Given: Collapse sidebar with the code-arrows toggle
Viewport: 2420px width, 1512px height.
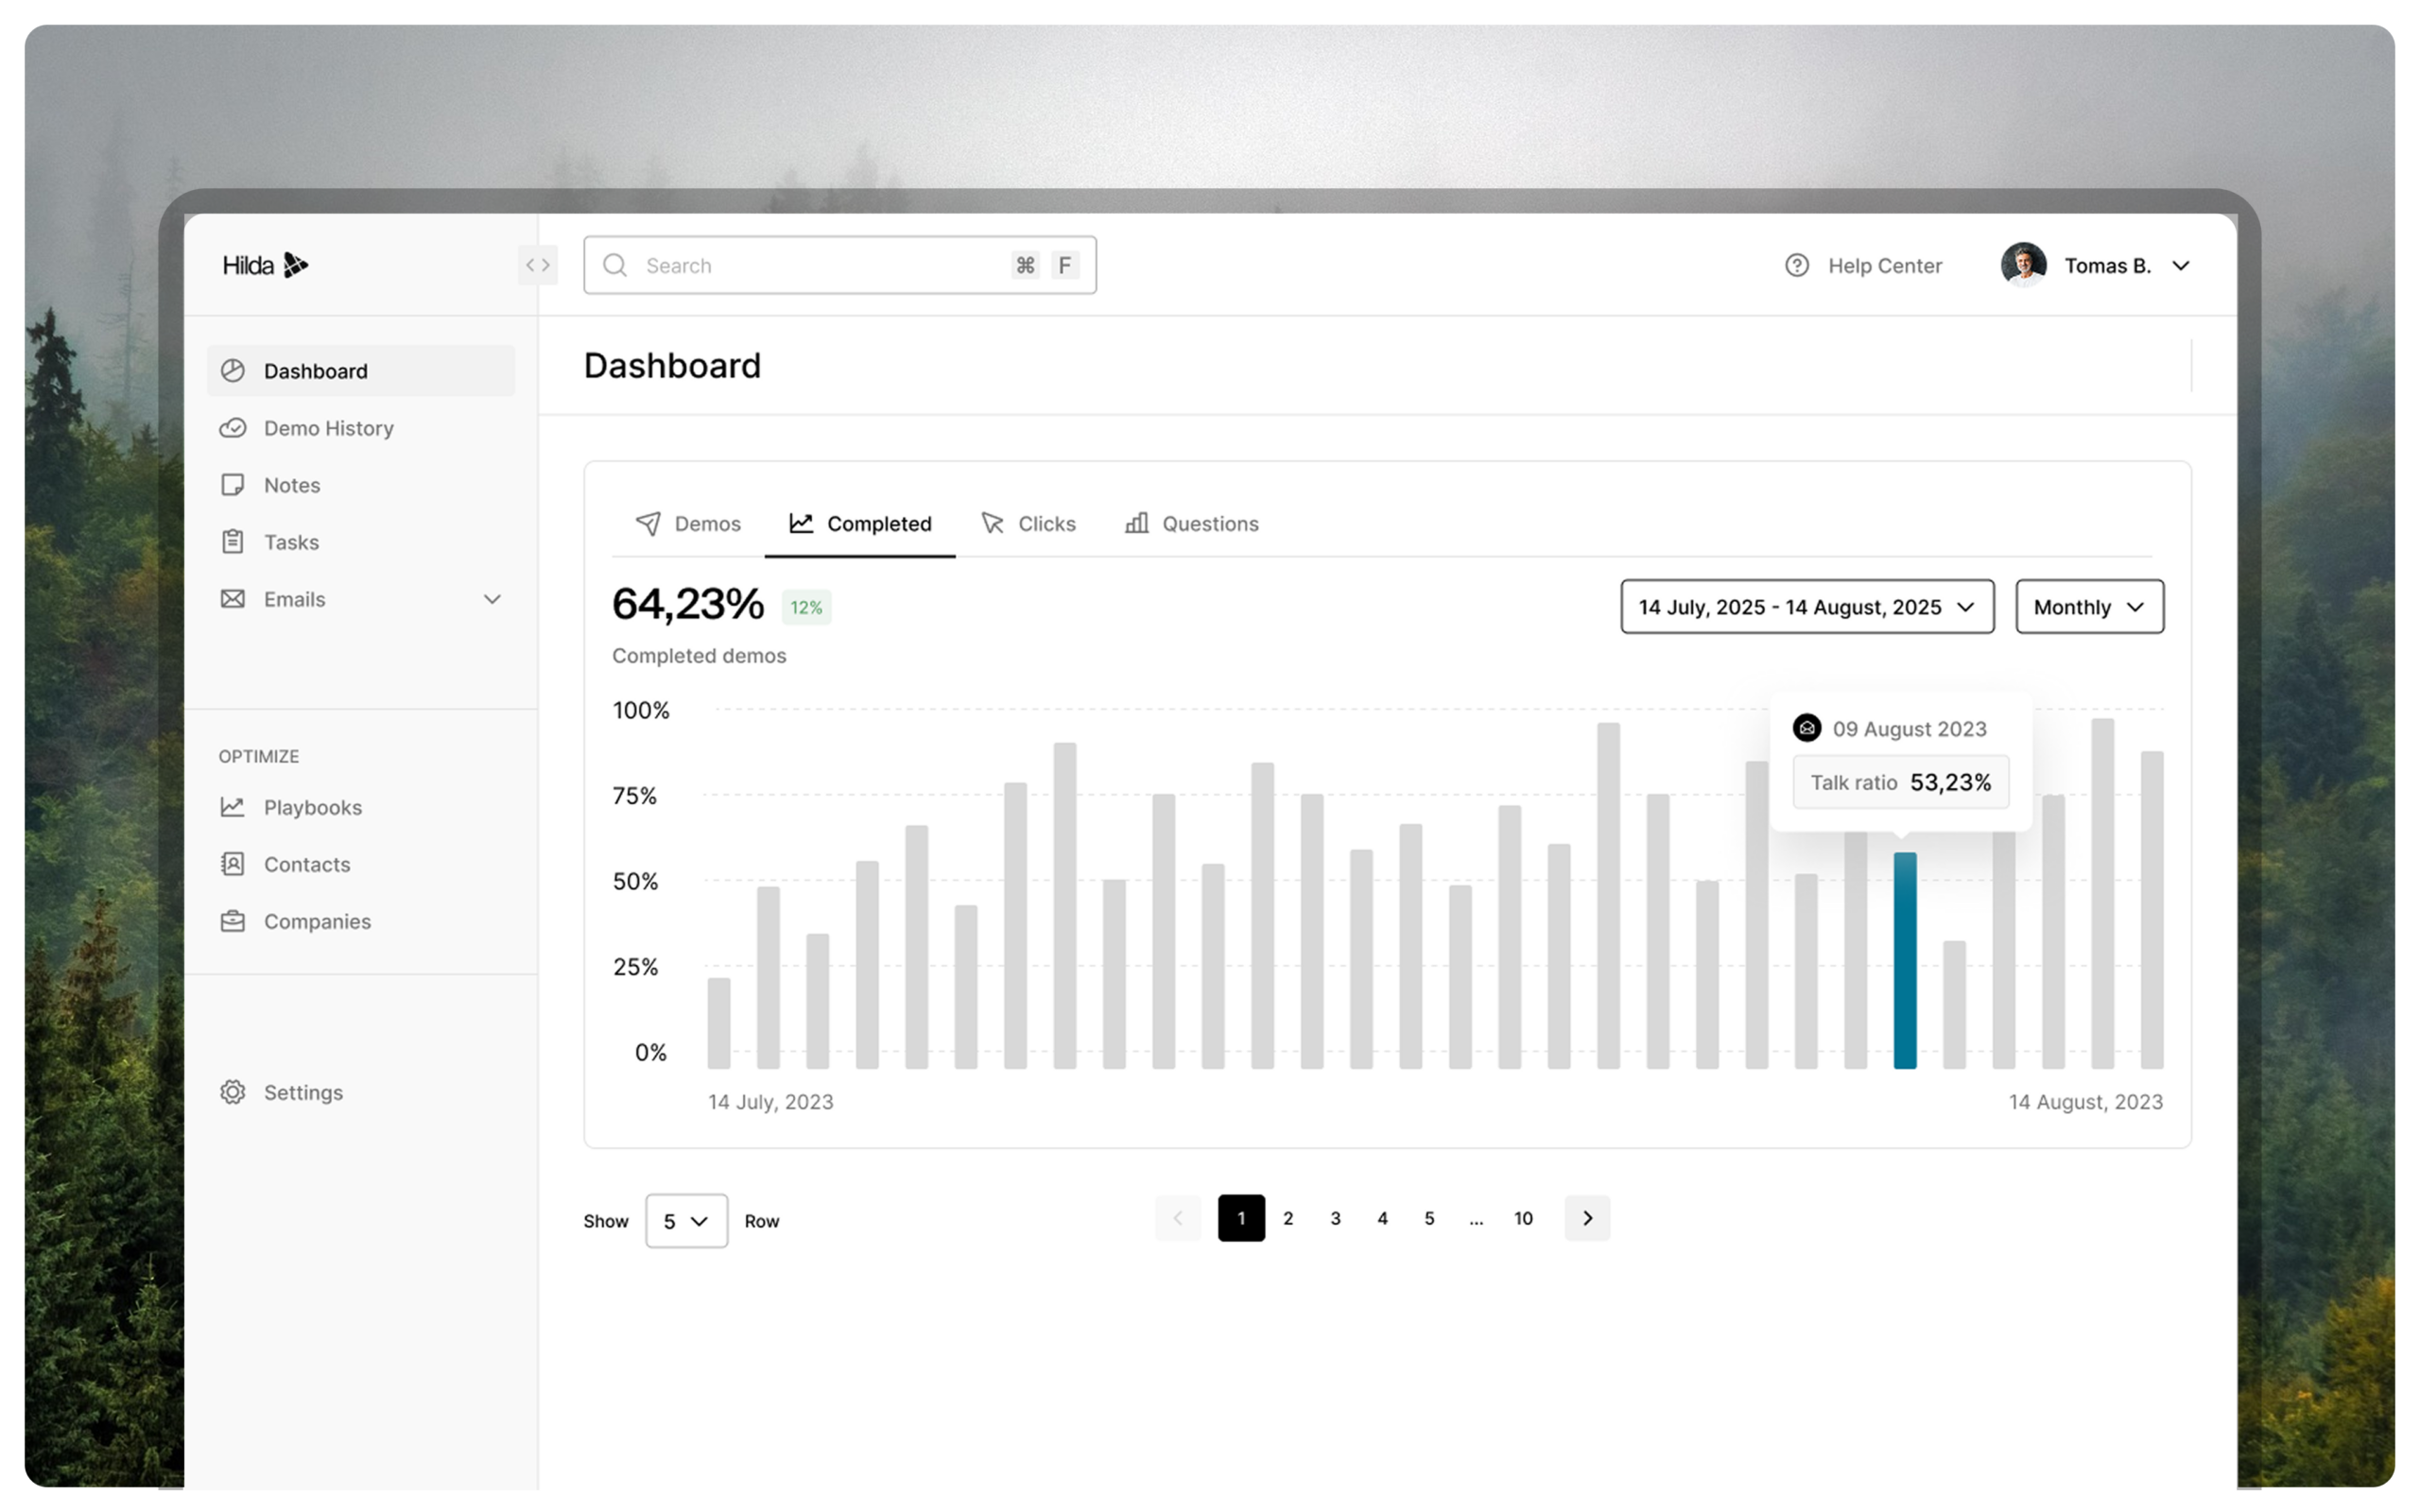Looking at the screenshot, I should tap(538, 265).
